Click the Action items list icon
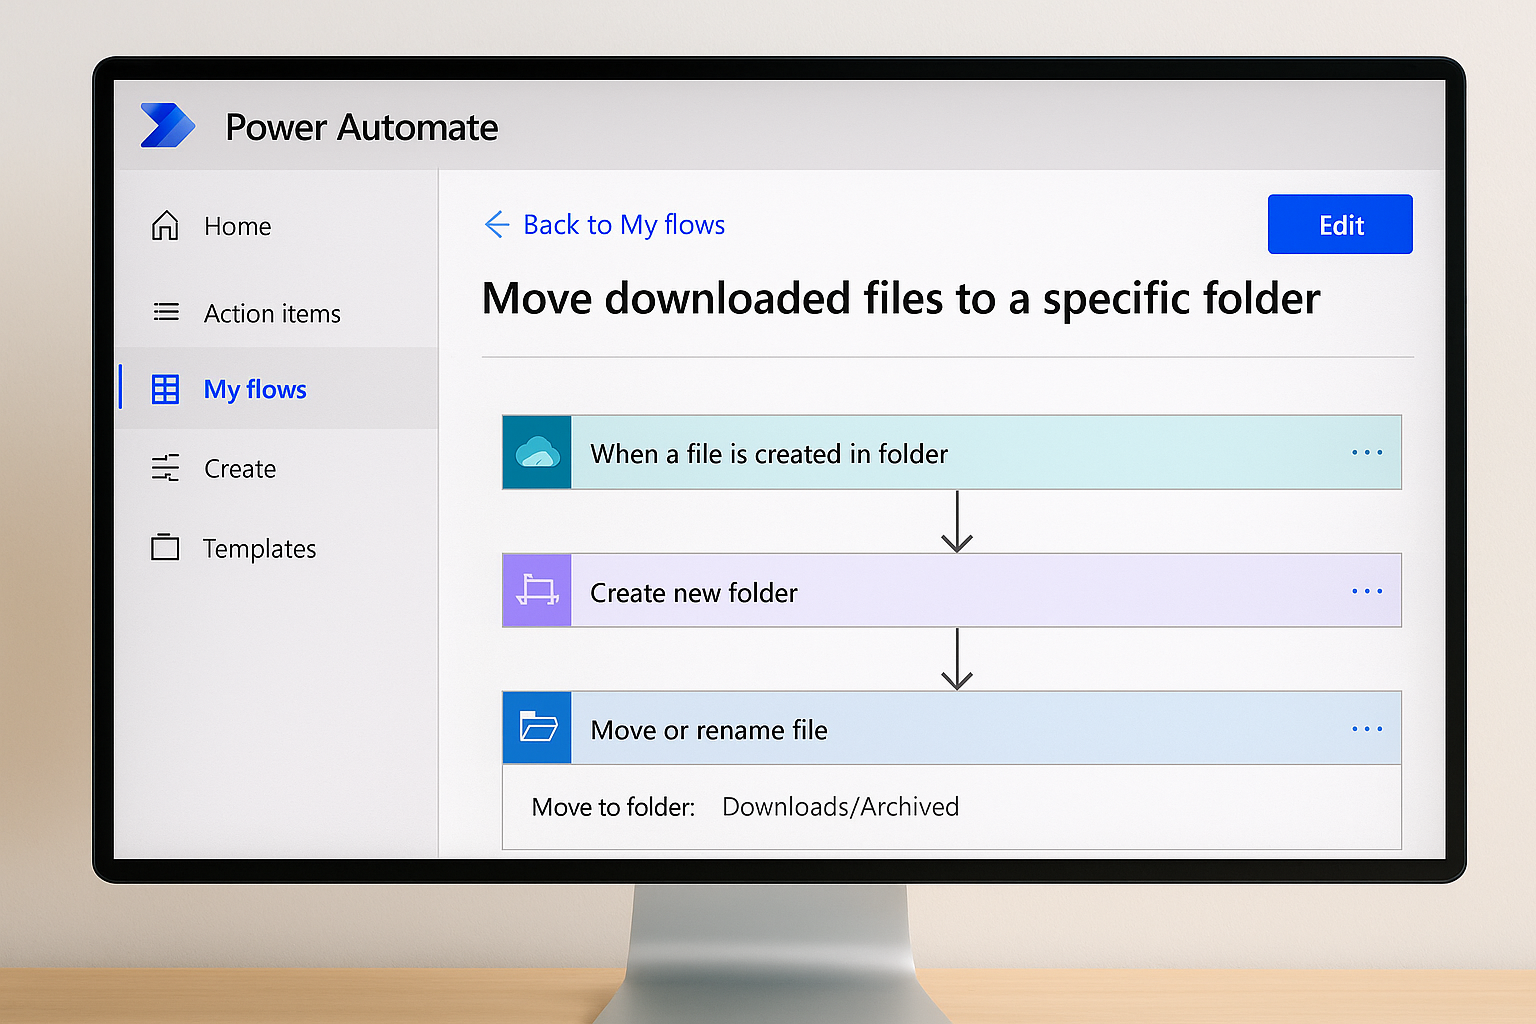The width and height of the screenshot is (1536, 1024). [165, 313]
